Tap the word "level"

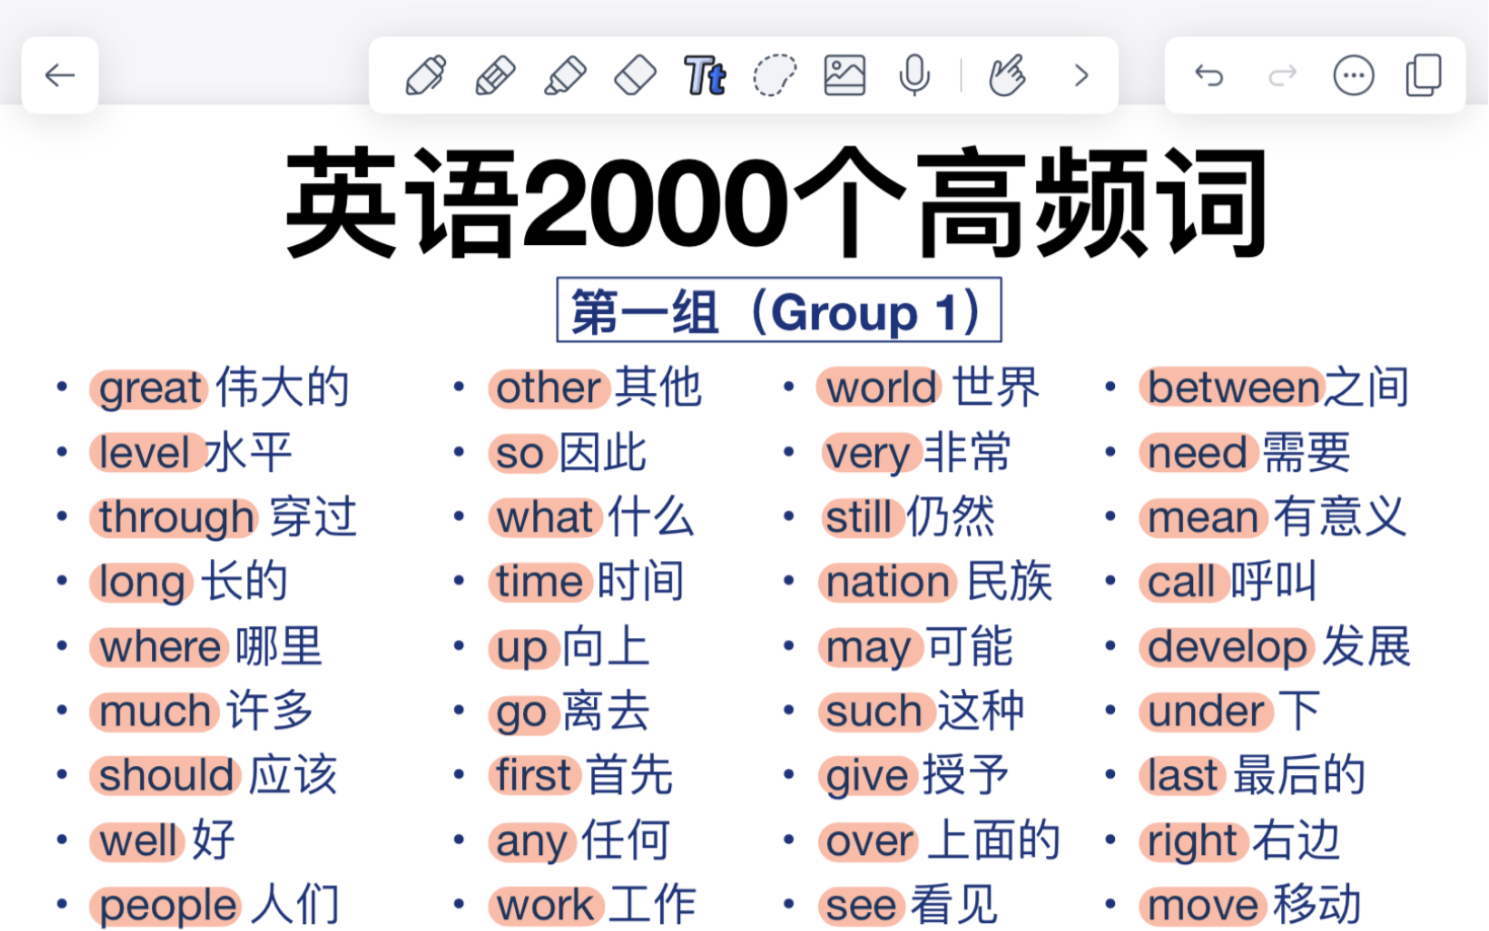pyautogui.click(x=145, y=453)
